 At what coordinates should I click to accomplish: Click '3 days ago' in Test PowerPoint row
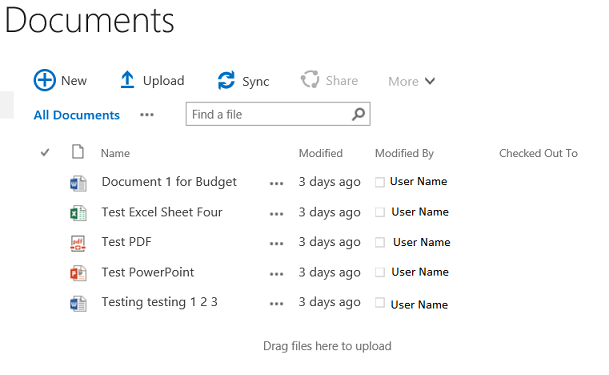(329, 273)
